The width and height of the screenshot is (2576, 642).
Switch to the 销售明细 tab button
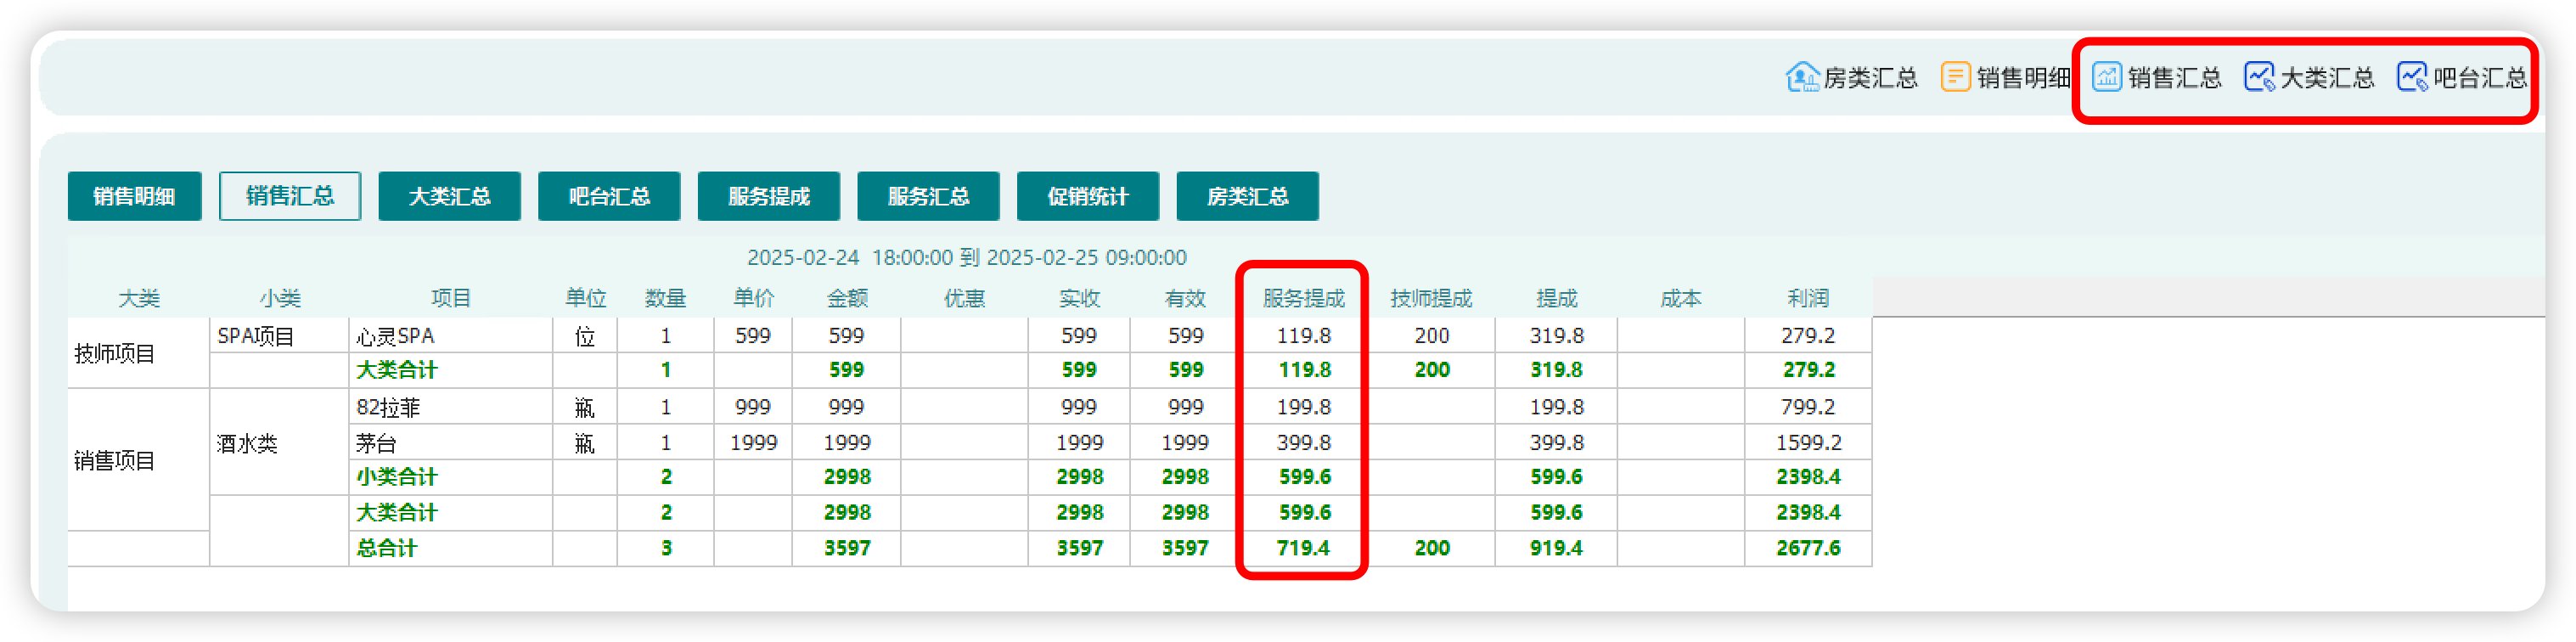(134, 196)
